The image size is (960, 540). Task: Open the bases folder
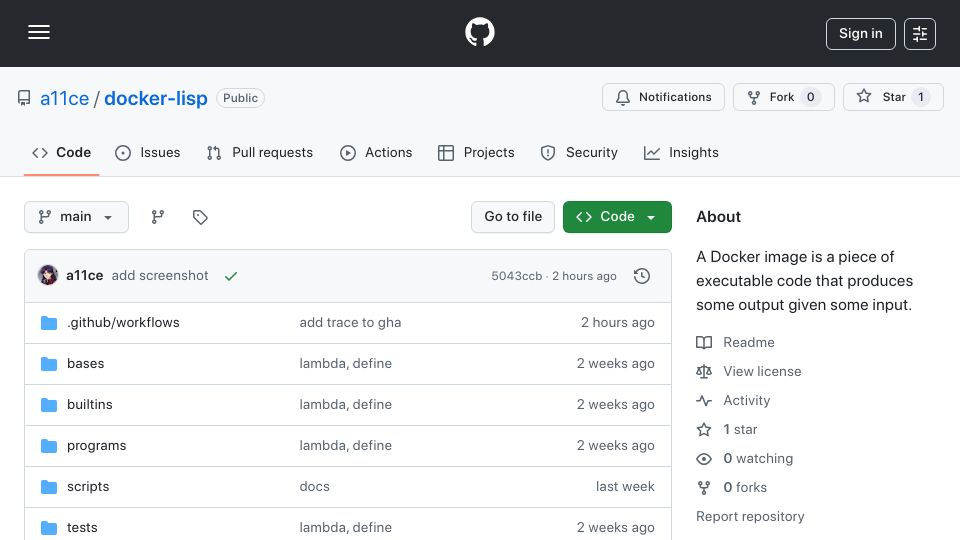pyautogui.click(x=86, y=364)
